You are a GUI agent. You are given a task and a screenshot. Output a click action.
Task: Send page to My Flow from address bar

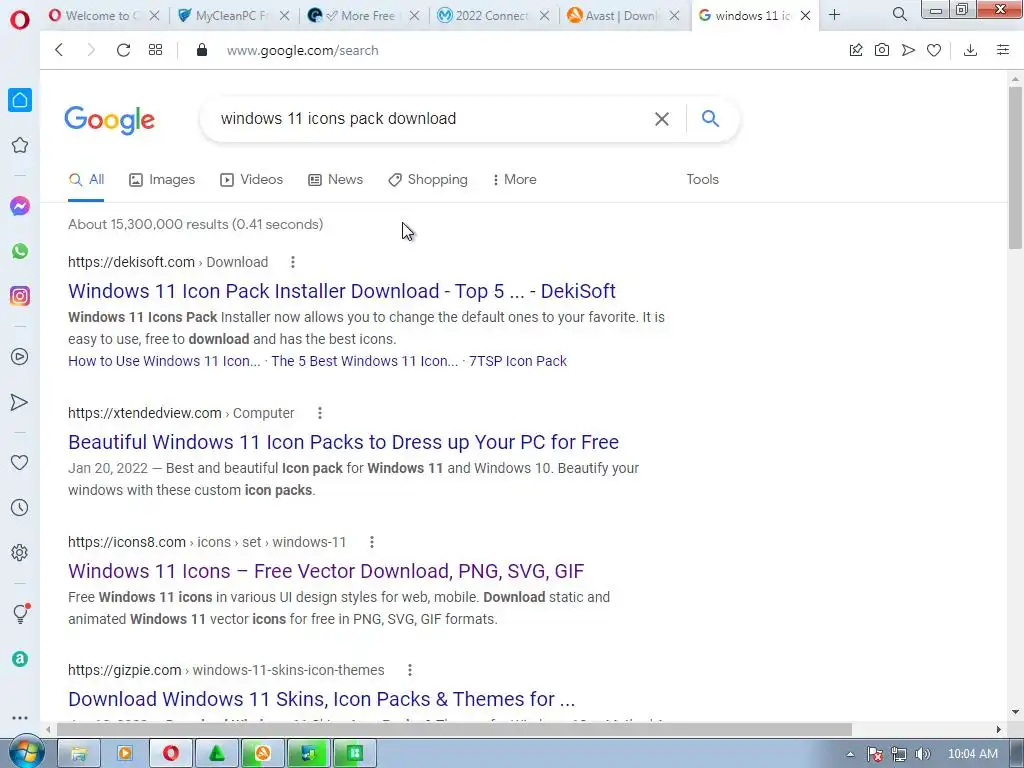tap(908, 50)
